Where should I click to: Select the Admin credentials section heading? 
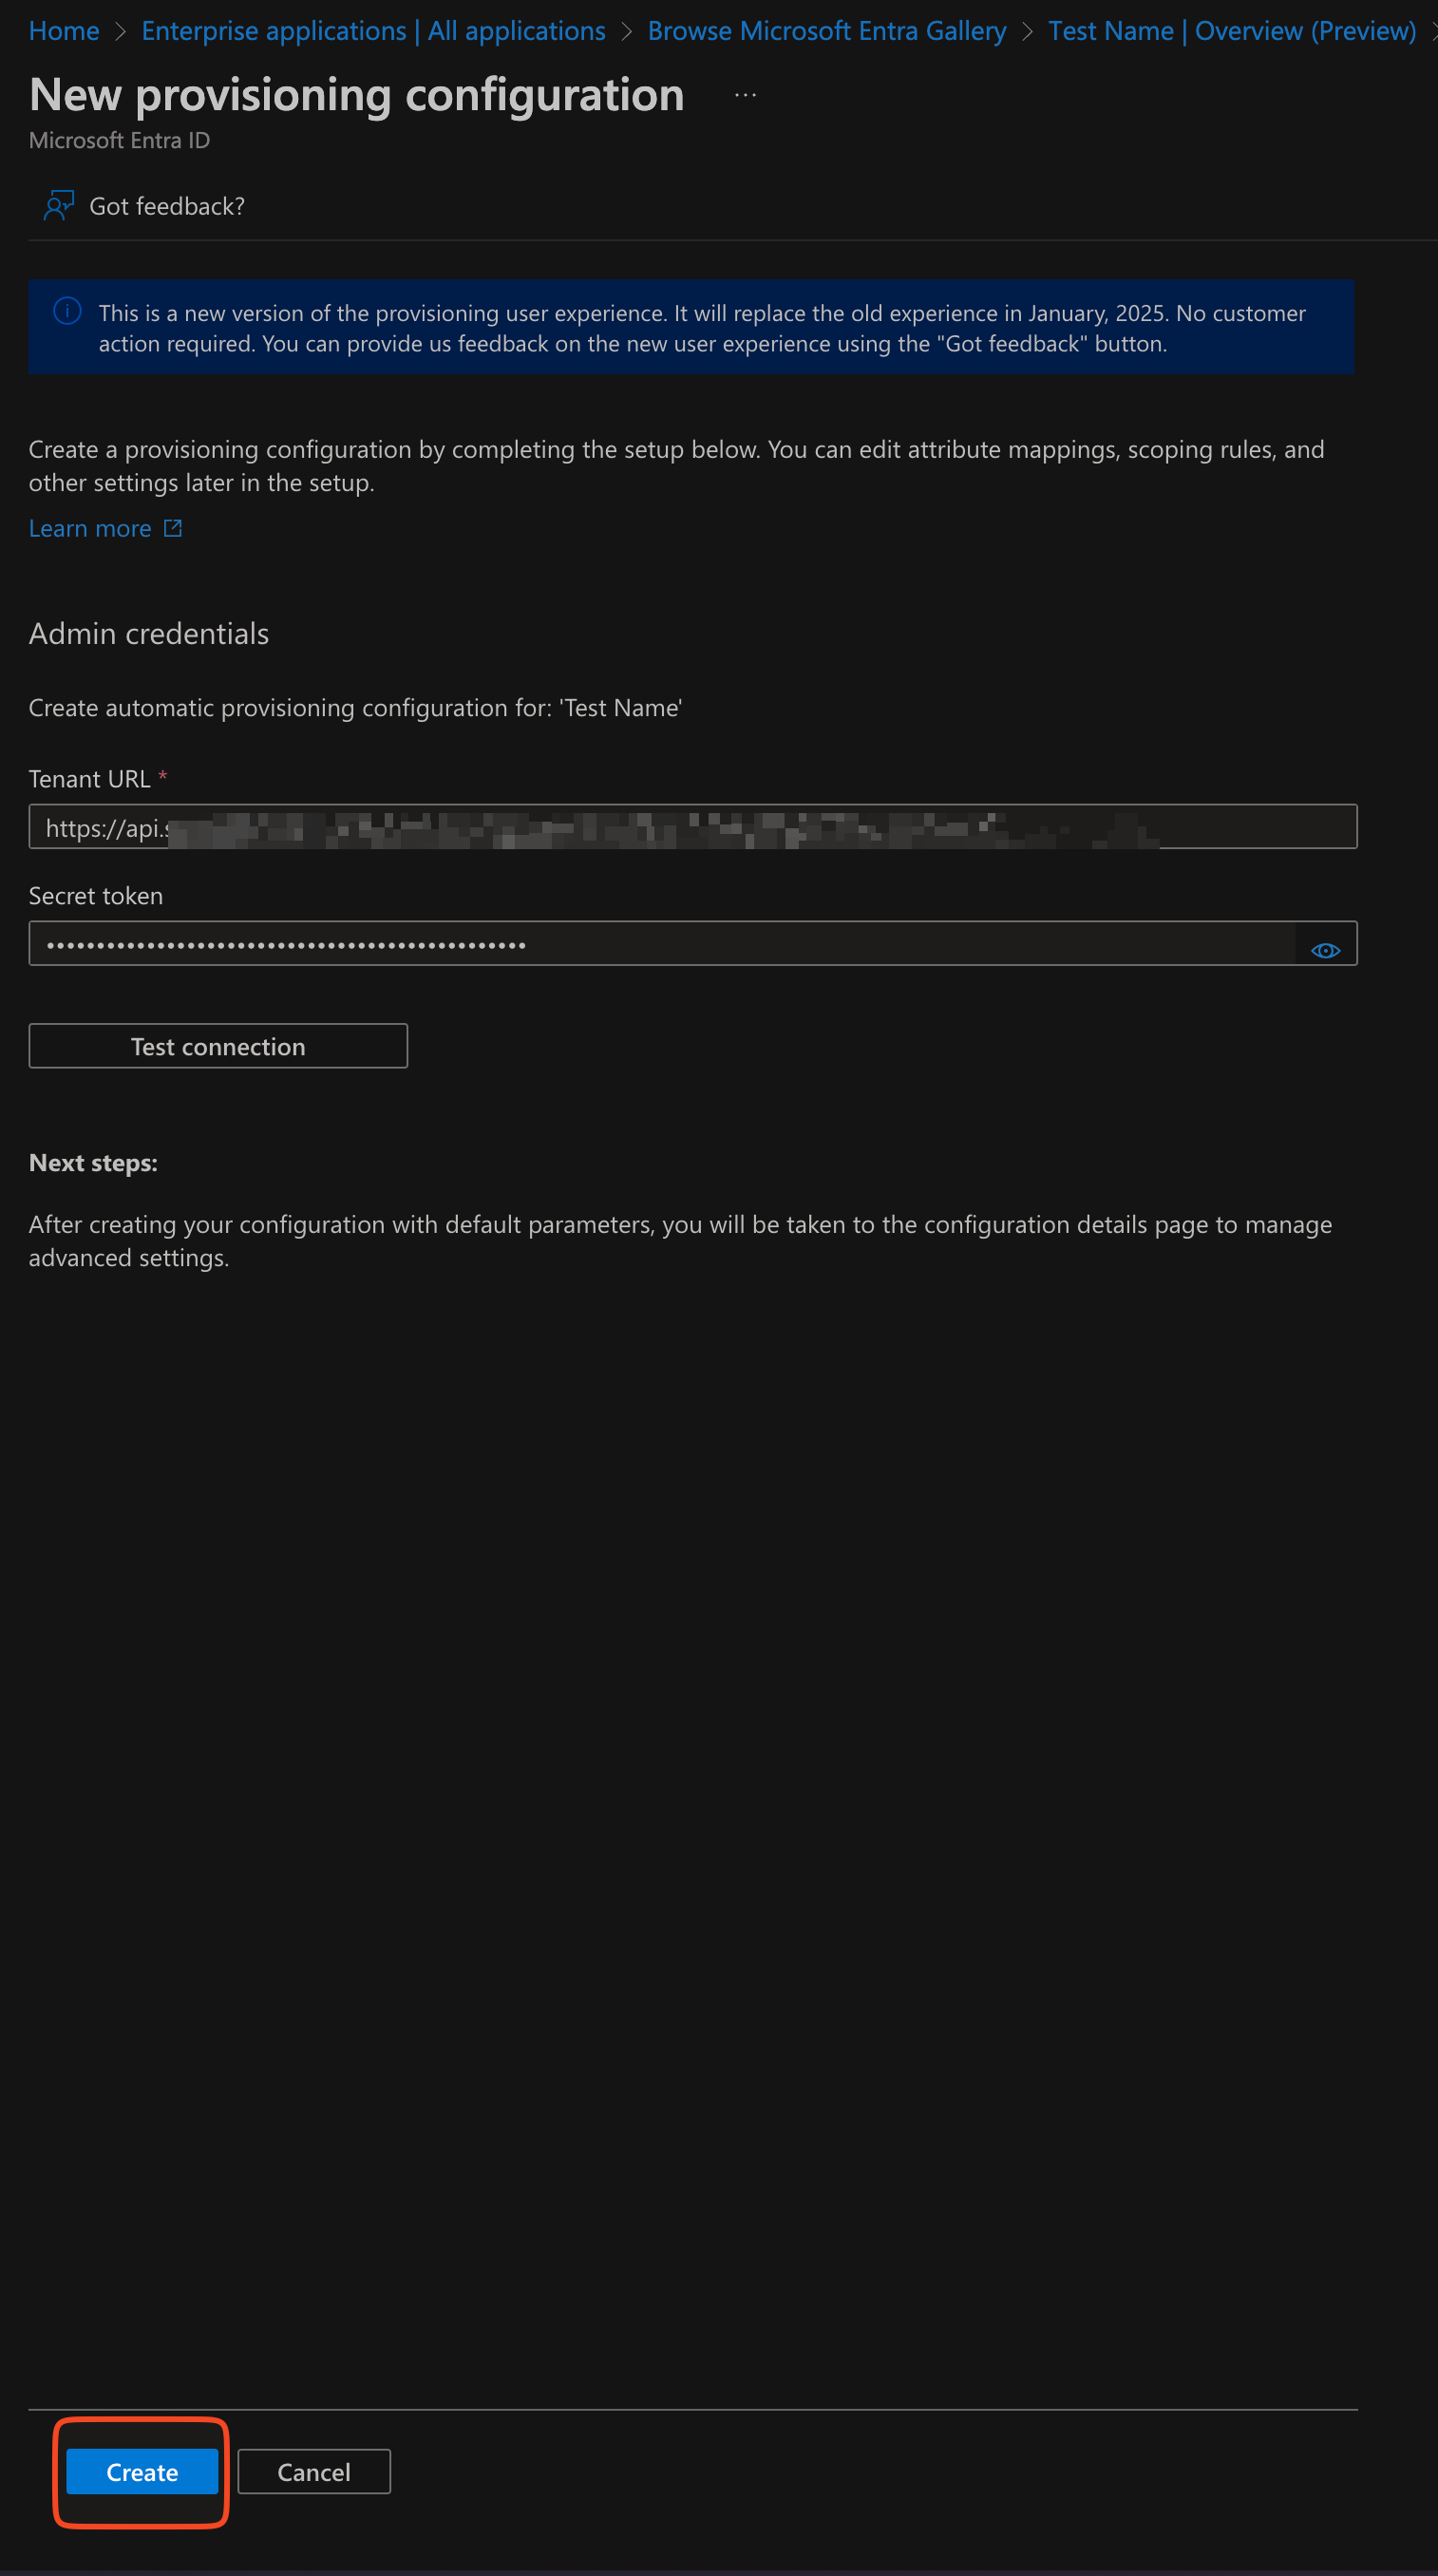[x=149, y=634]
